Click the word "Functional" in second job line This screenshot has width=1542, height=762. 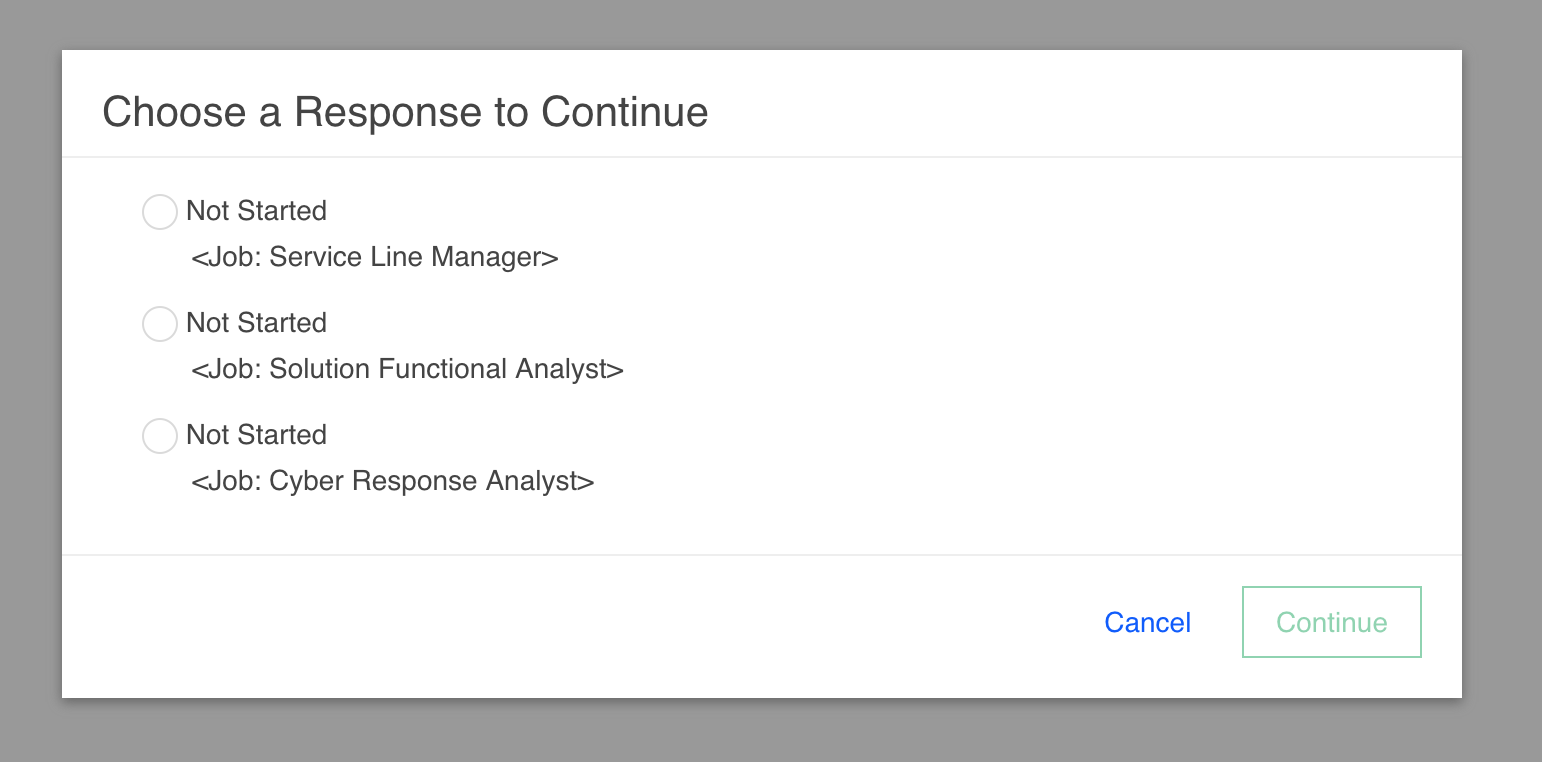[x=444, y=370]
